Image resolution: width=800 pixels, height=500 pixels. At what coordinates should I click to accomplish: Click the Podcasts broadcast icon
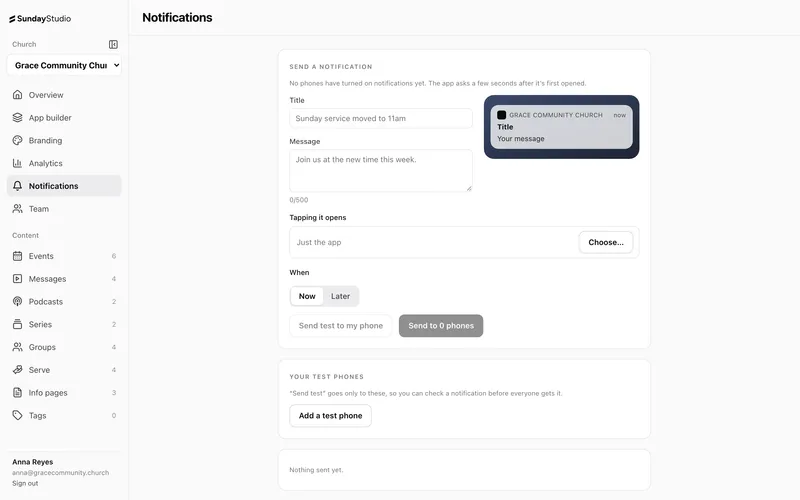pyautogui.click(x=17, y=302)
